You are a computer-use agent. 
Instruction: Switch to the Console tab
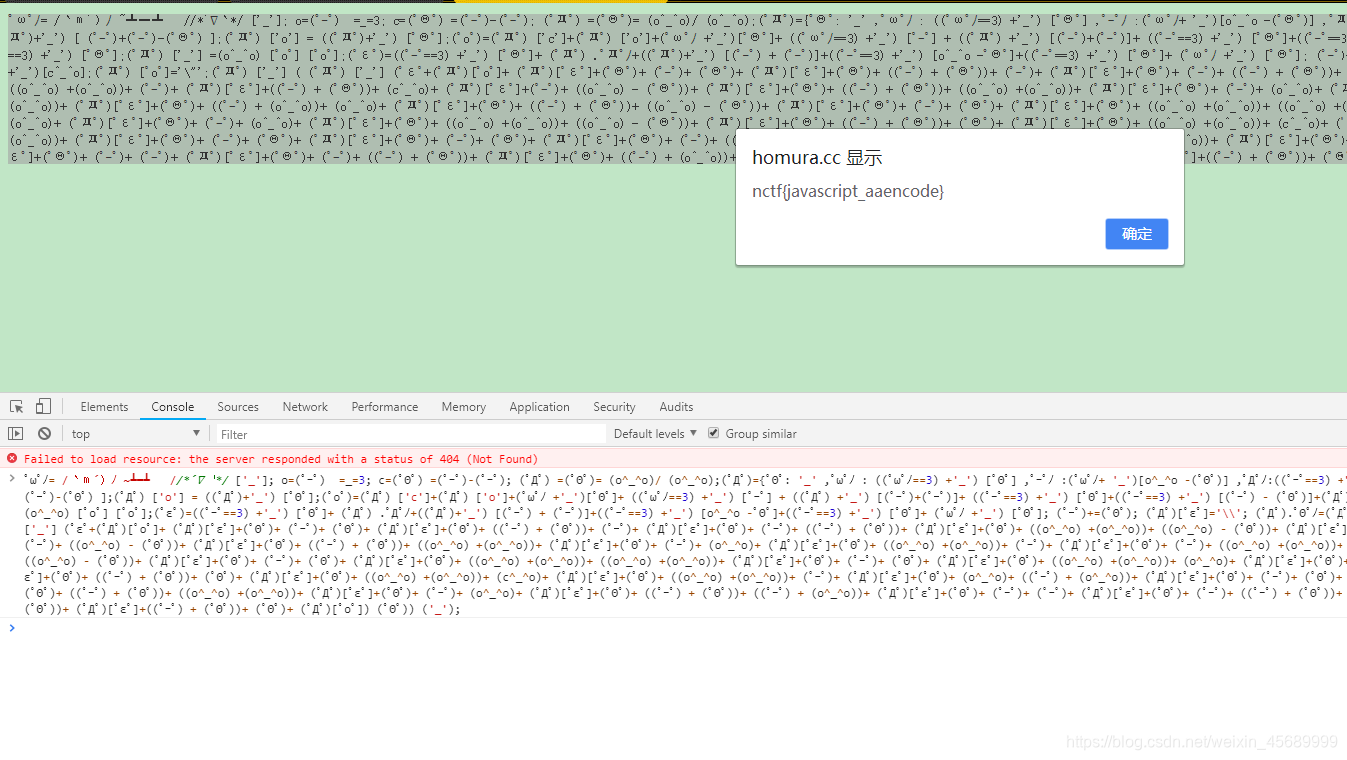(x=173, y=407)
